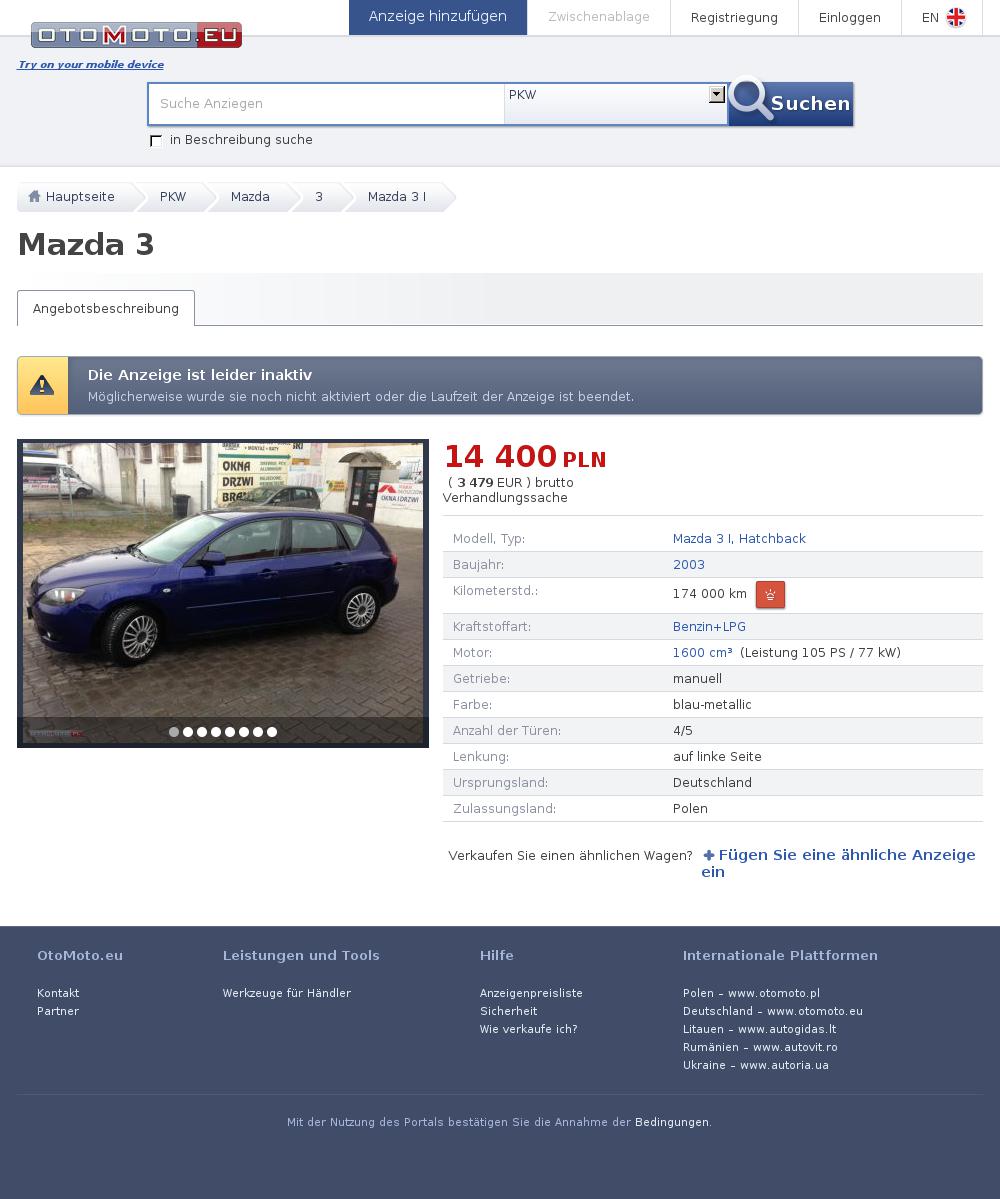1000x1199 pixels.
Task: Click 'Wie verkaufe ich?' footer link
Action: click(x=528, y=1029)
